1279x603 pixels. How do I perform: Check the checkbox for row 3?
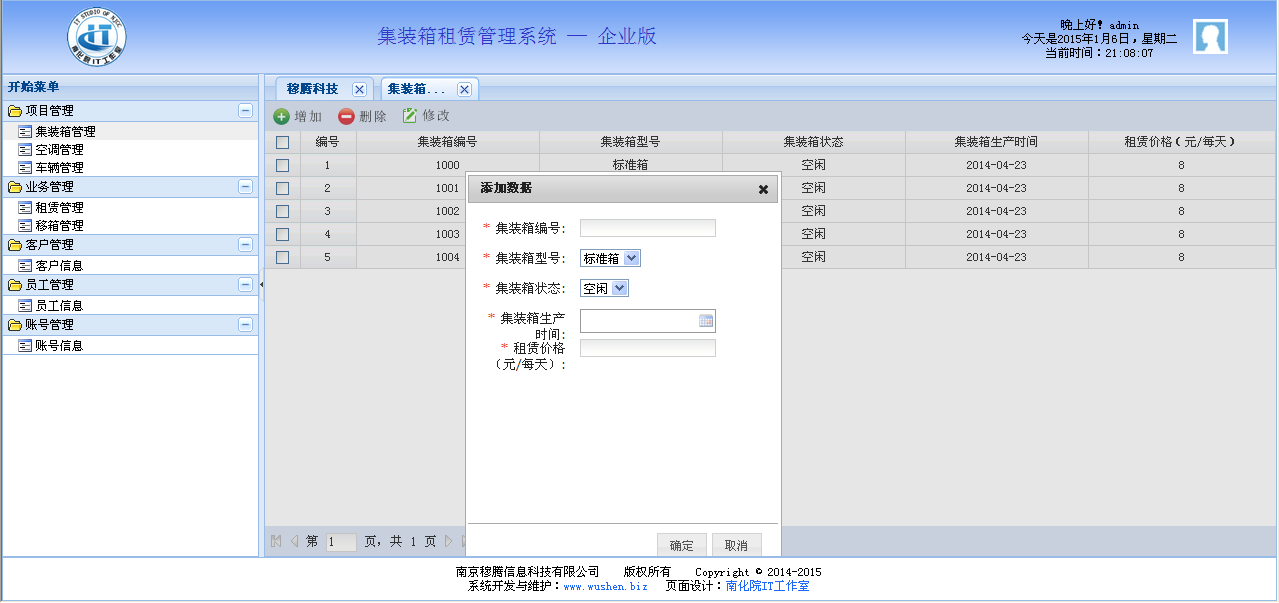[283, 211]
